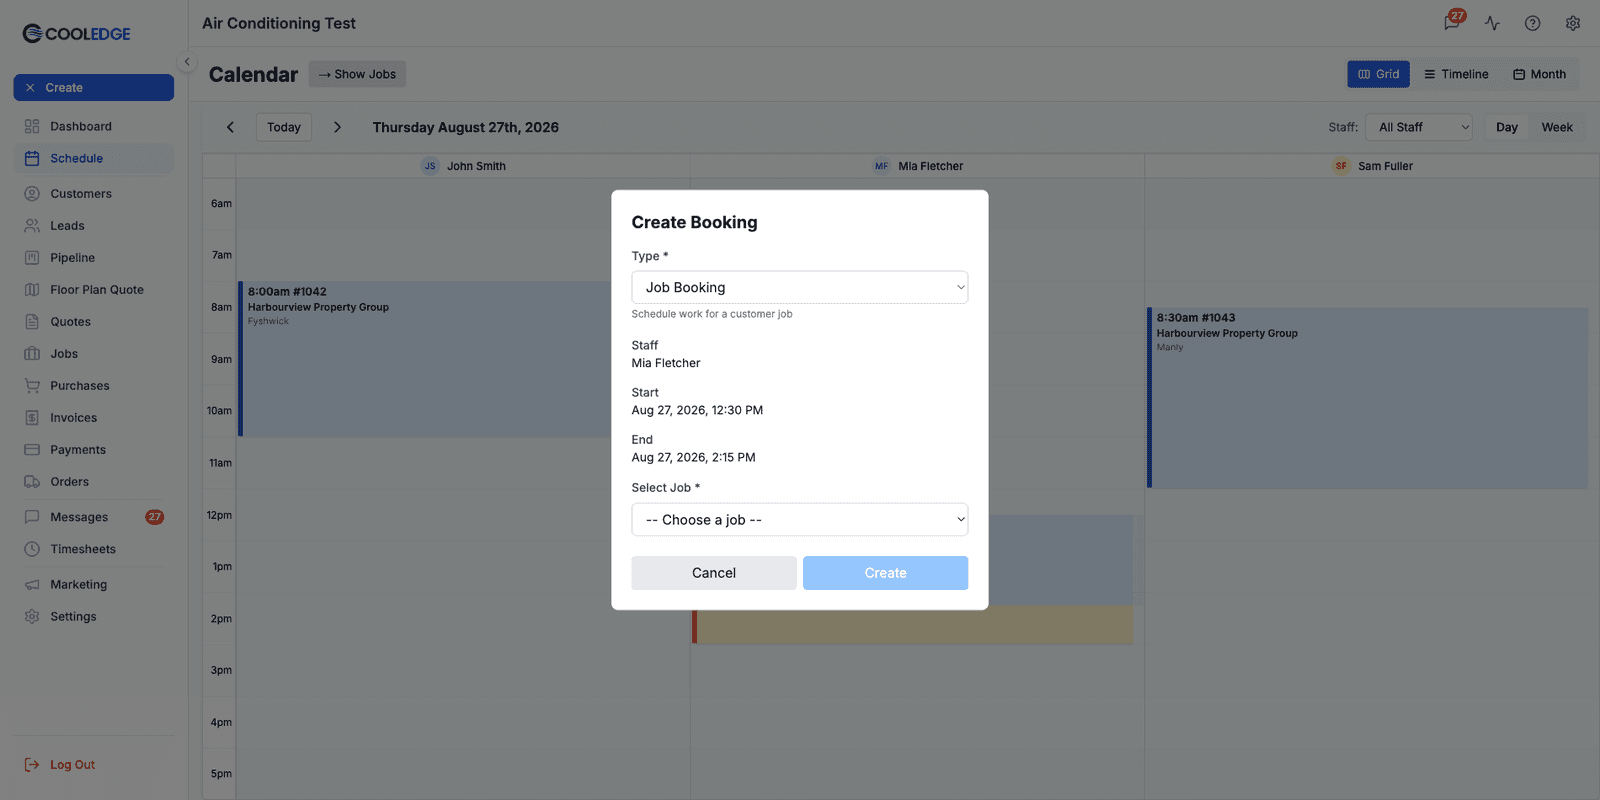1600x800 pixels.
Task: Open the messages chat icon in header
Action: pyautogui.click(x=1451, y=23)
